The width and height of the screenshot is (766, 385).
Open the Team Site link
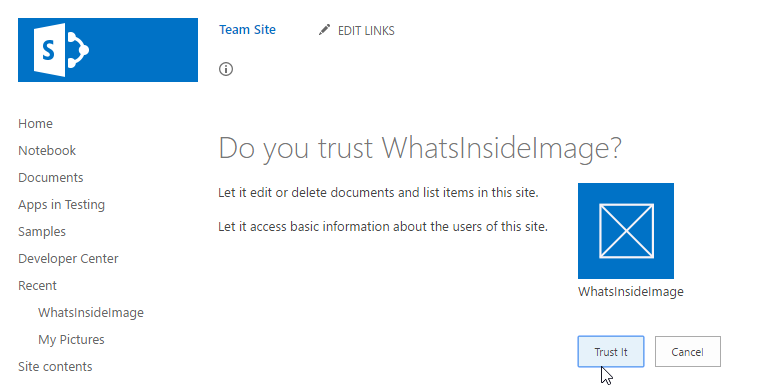pyautogui.click(x=247, y=30)
